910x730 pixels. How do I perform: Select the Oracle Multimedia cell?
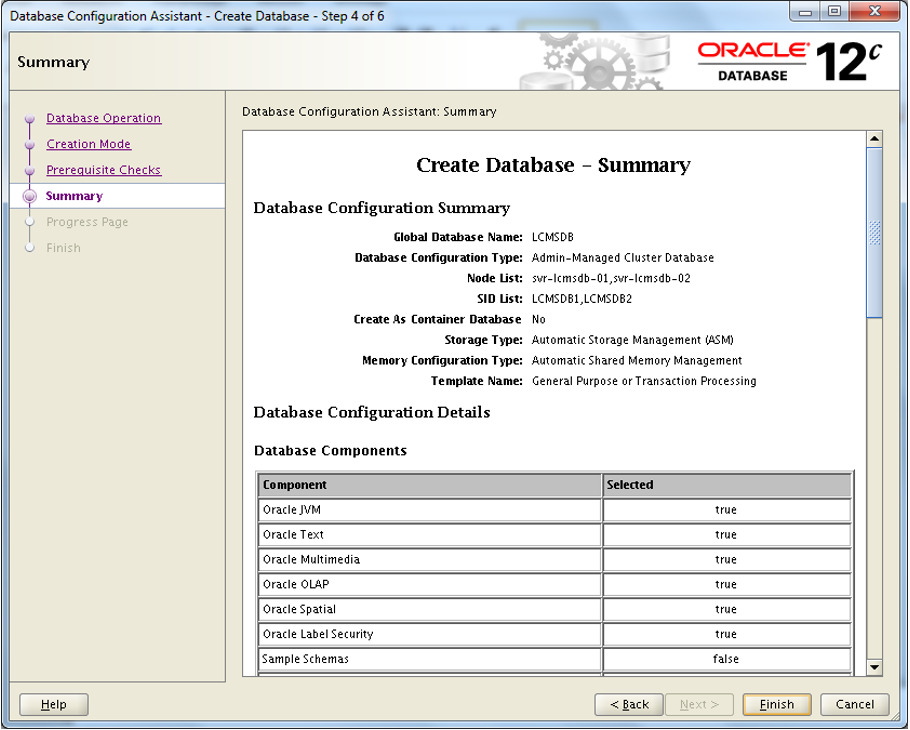(x=429, y=560)
